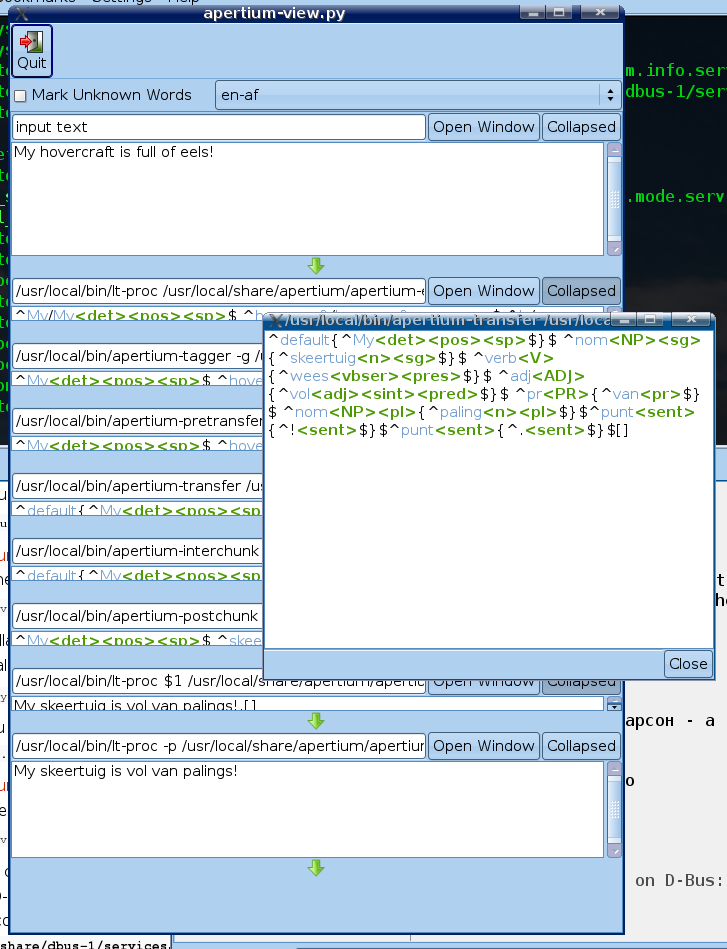
Task: Click the lt-proc $1 command field
Action: click(219, 681)
